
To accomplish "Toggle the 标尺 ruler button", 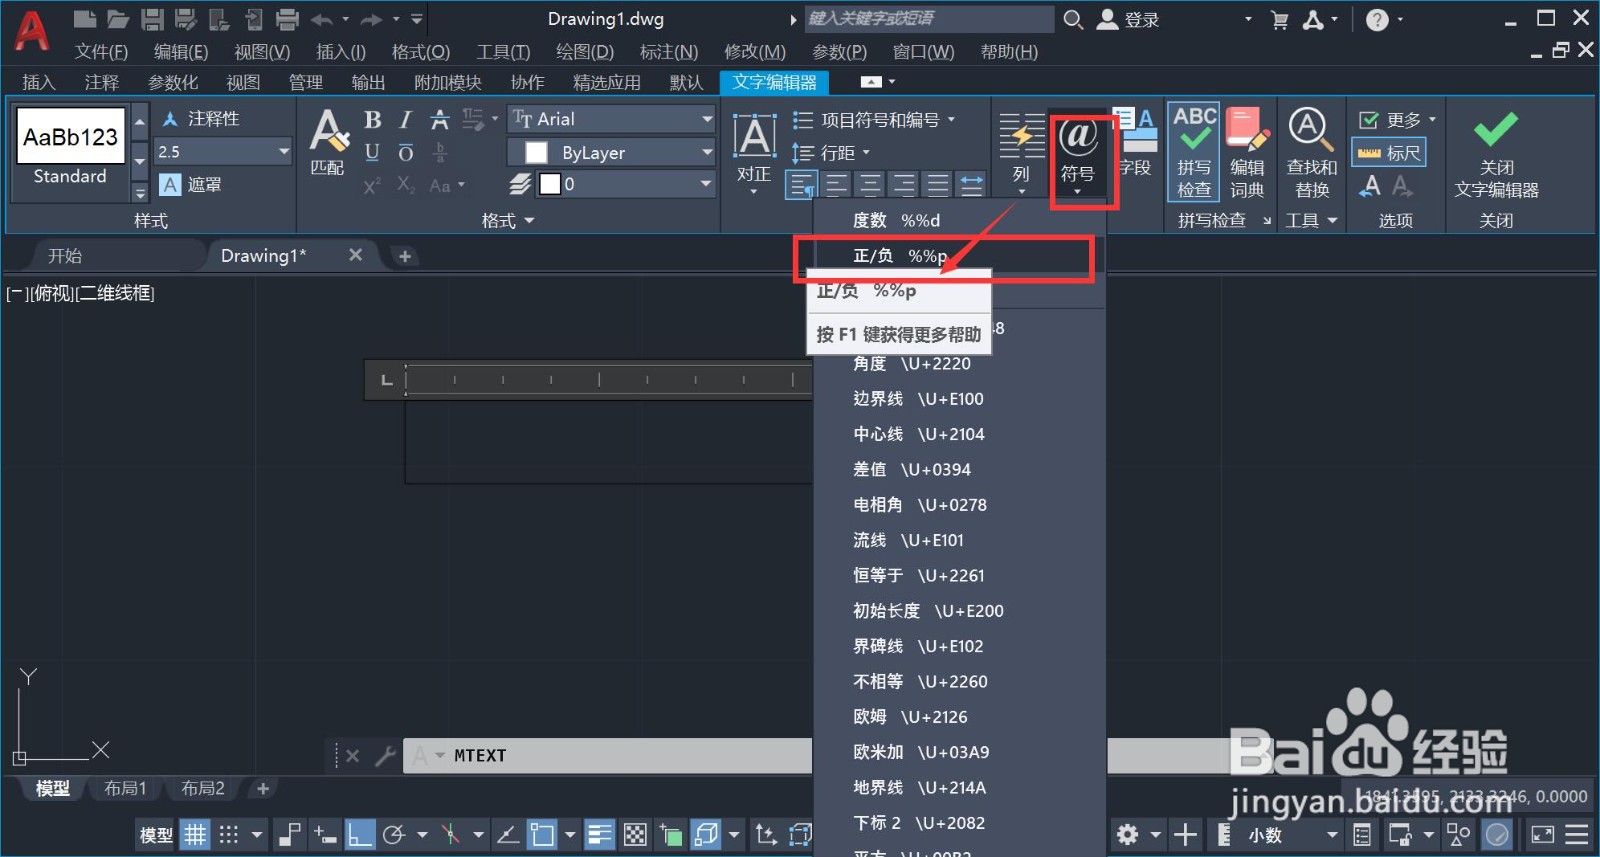I will pos(1389,153).
